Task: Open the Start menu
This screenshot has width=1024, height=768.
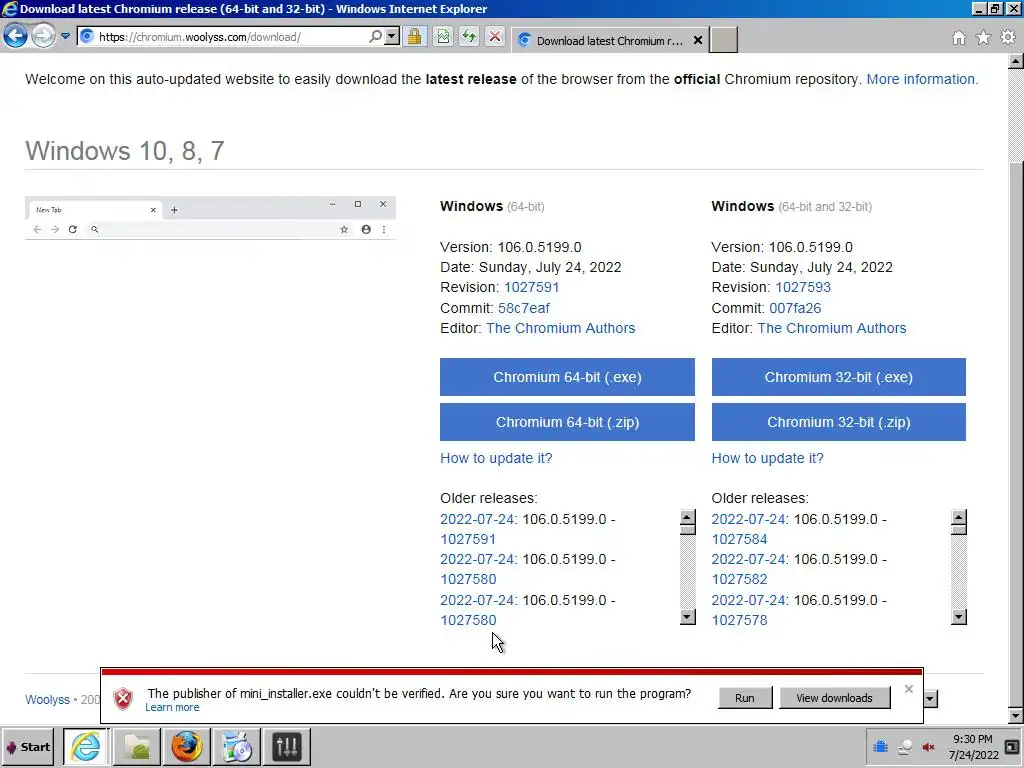Action: [x=28, y=746]
